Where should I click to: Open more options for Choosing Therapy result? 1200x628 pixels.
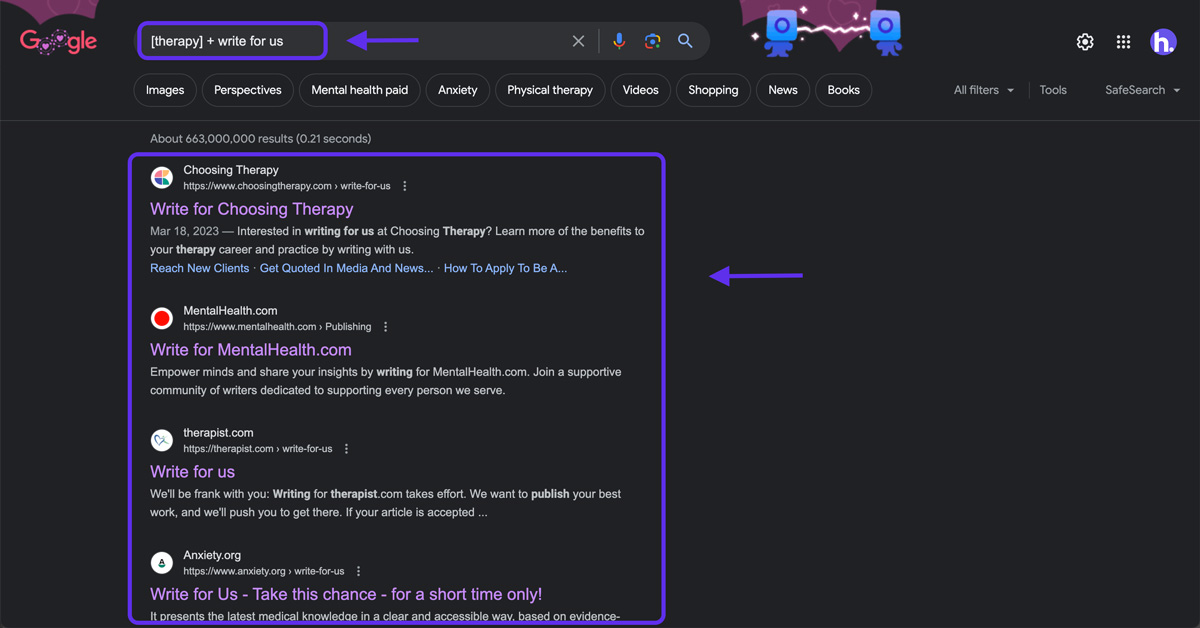(405, 186)
